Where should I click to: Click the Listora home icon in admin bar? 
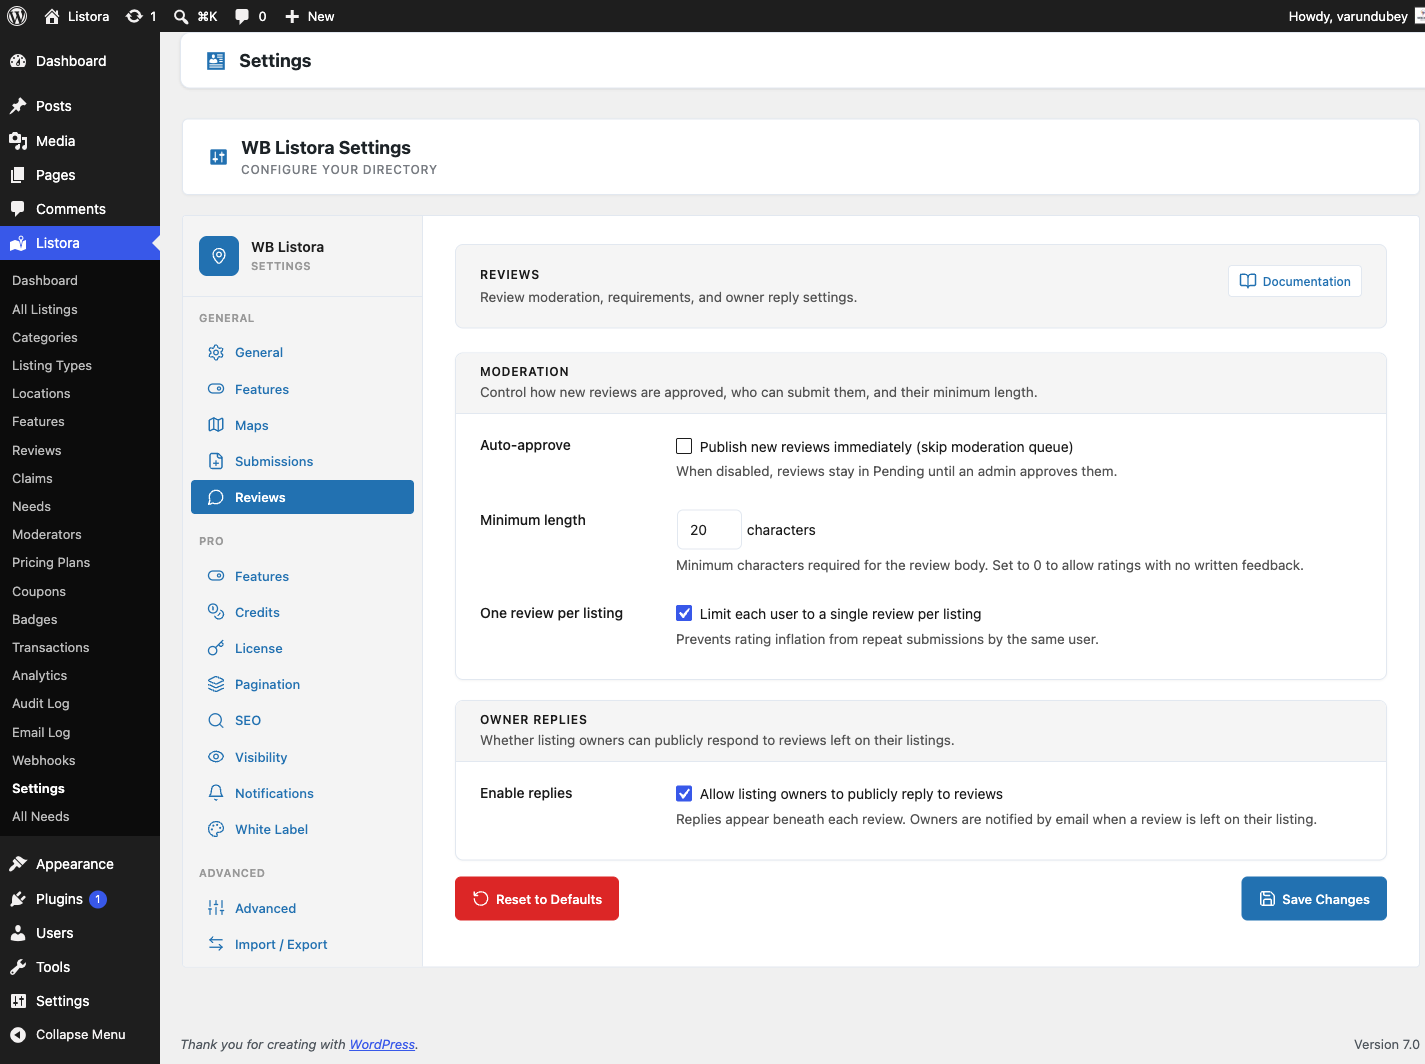tap(52, 16)
